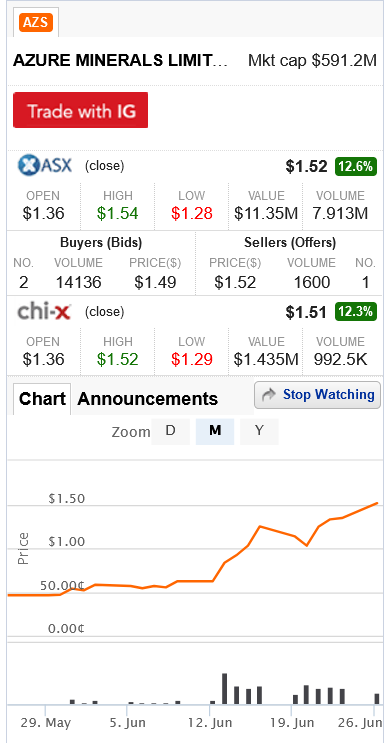389x743 pixels.
Task: Set chart zoom to Y (year)
Action: tap(259, 431)
